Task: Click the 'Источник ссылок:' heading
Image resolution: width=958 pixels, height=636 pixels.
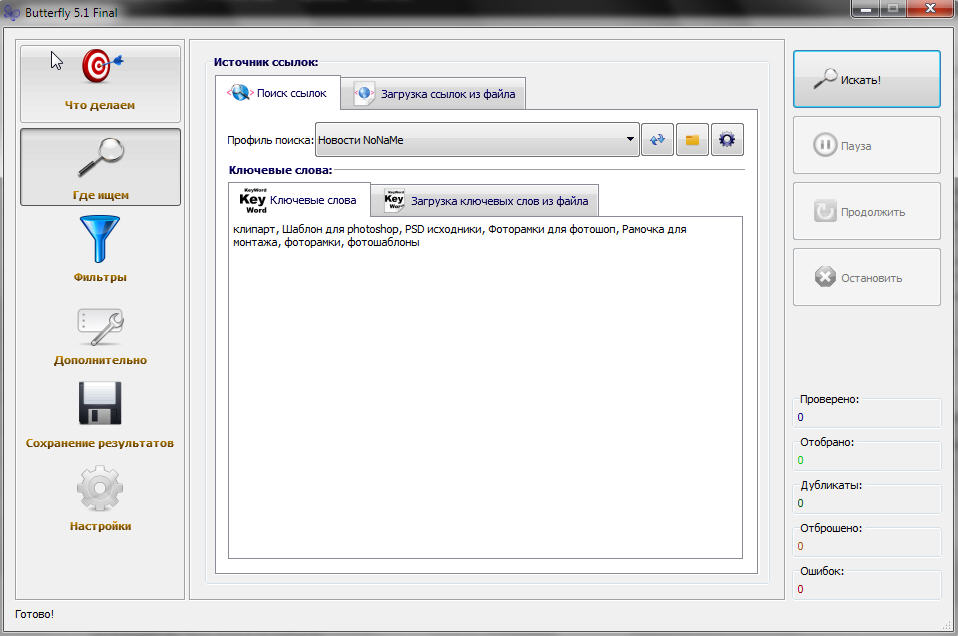Action: (x=266, y=62)
